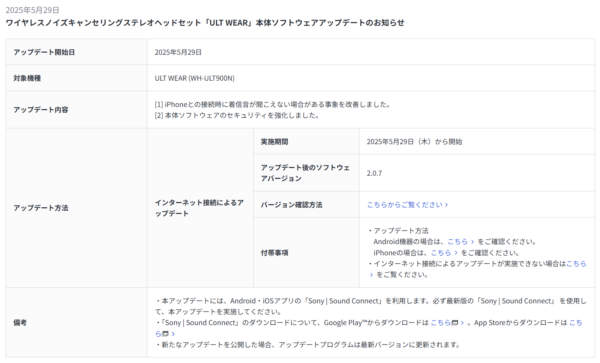Click the '付帯事項' header cell
600x363 pixels.
[306, 252]
